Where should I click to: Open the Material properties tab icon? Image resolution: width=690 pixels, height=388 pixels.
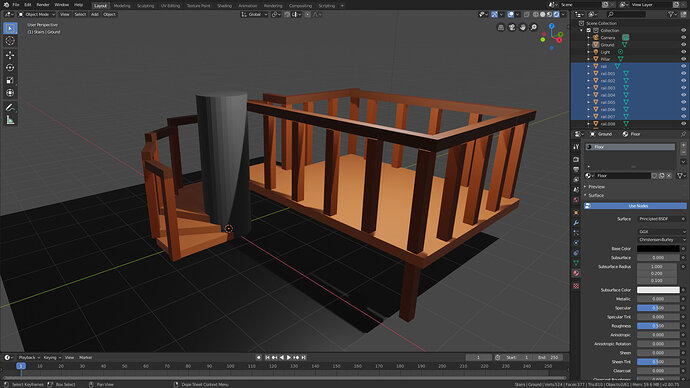tap(576, 273)
